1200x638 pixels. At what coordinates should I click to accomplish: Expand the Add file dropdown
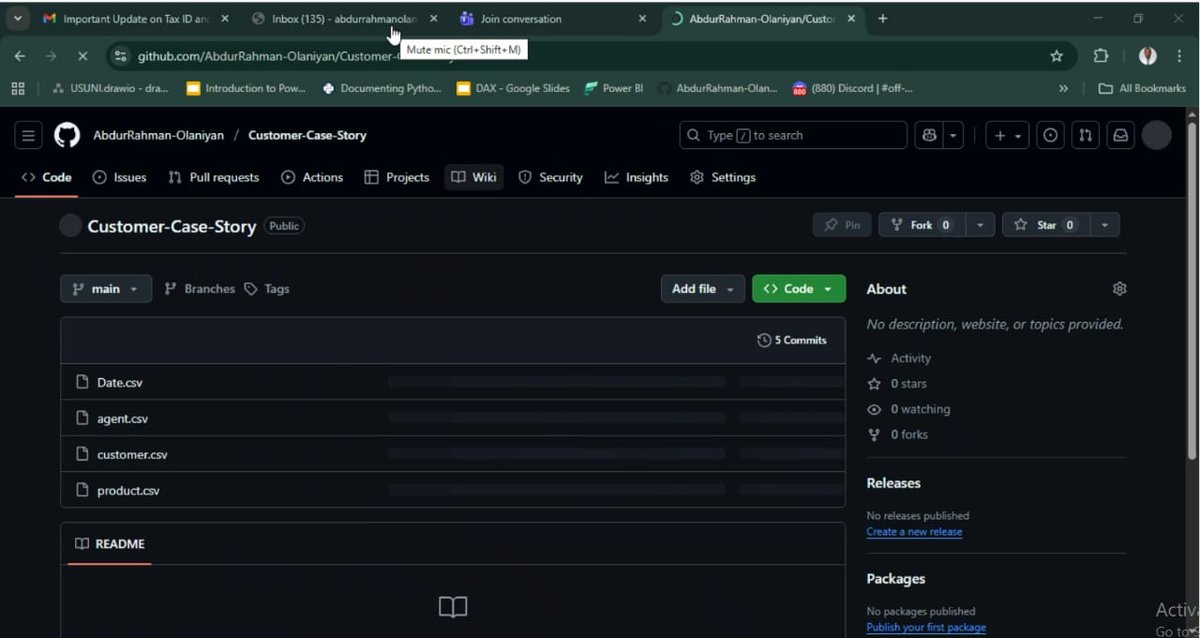[702, 288]
